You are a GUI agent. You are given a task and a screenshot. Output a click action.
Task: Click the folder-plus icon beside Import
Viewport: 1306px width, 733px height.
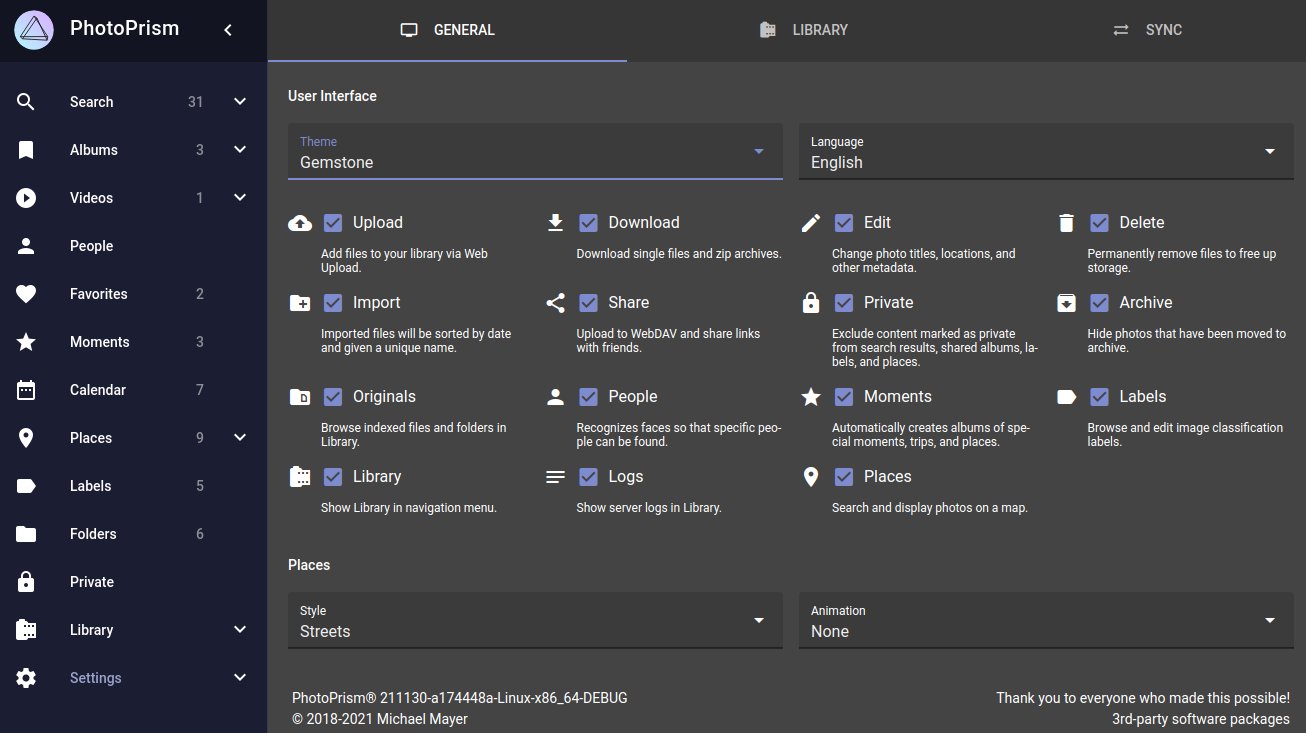coord(300,303)
